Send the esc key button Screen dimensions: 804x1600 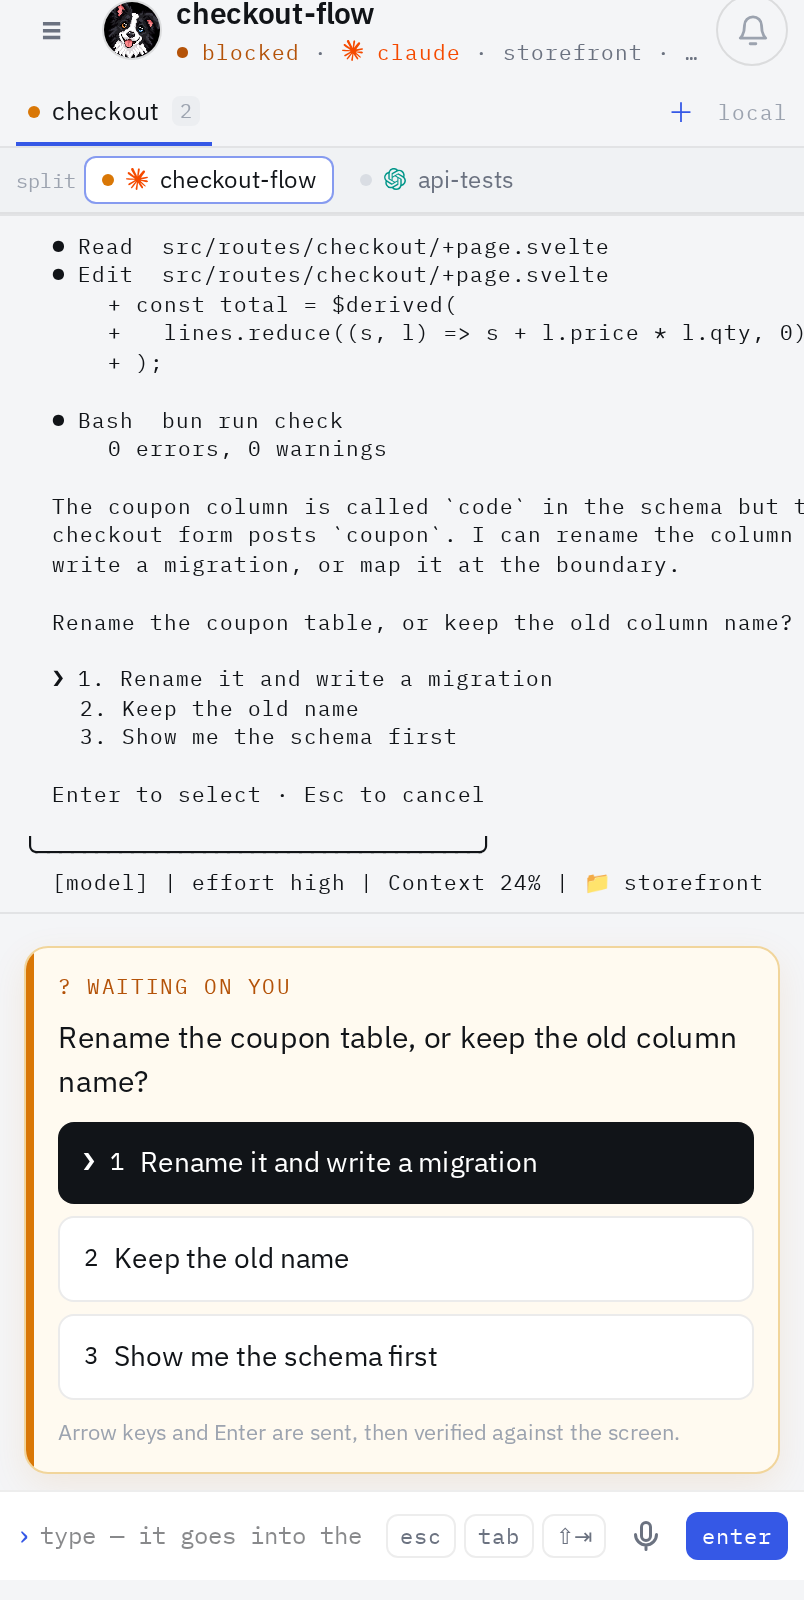pyautogui.click(x=421, y=1536)
